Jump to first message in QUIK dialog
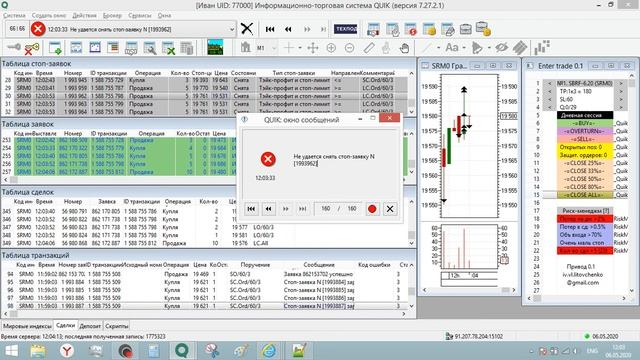The height and width of the screenshot is (360, 640). point(251,209)
